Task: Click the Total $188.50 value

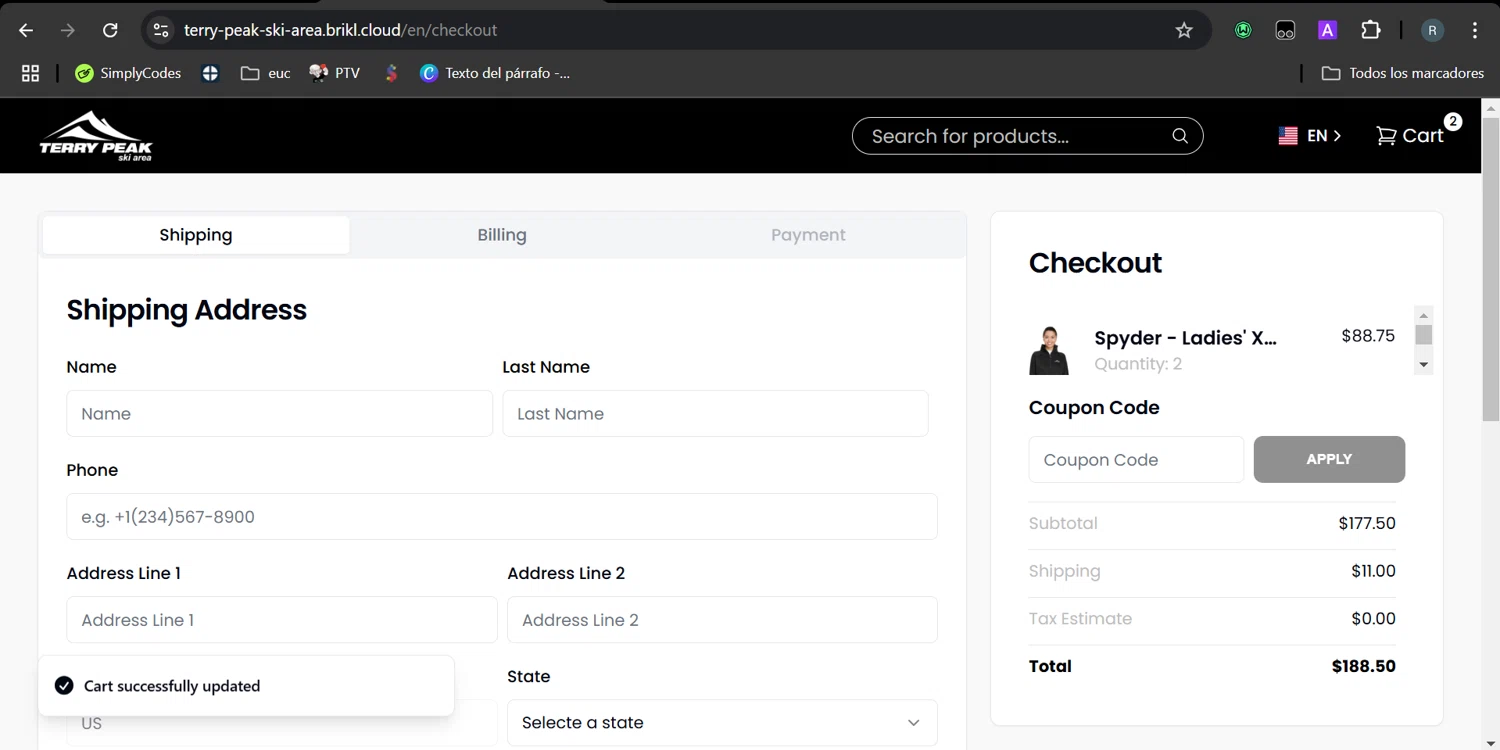Action: pyautogui.click(x=1364, y=666)
